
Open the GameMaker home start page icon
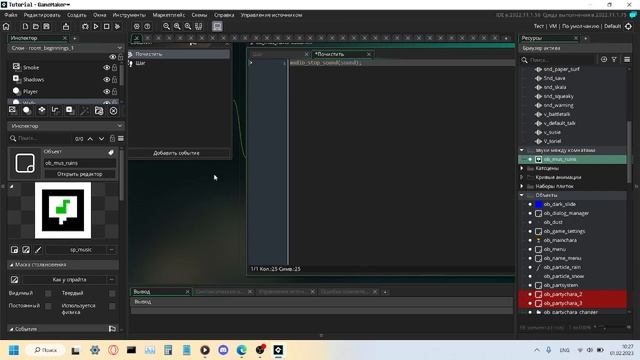click(6, 27)
